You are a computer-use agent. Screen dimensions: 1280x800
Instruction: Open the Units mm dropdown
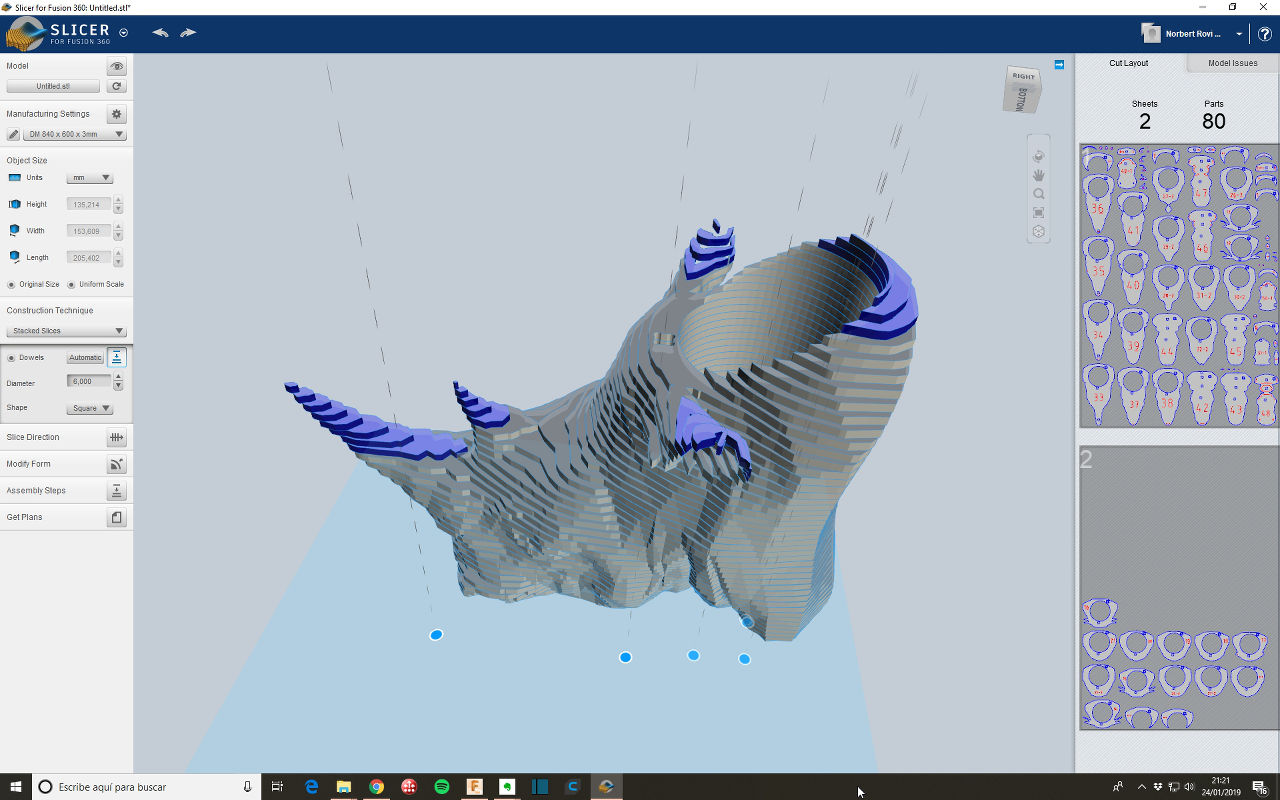tap(89, 178)
